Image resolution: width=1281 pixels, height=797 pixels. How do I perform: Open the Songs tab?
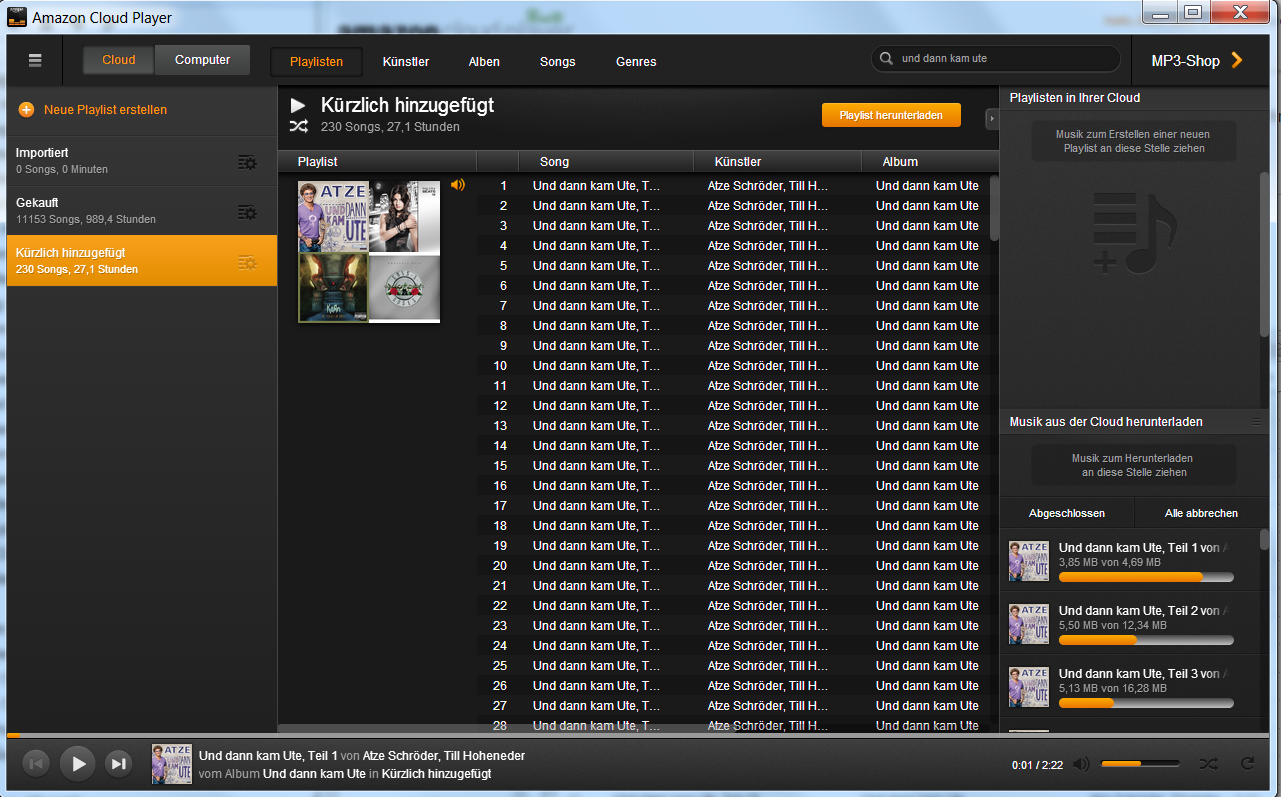(557, 62)
